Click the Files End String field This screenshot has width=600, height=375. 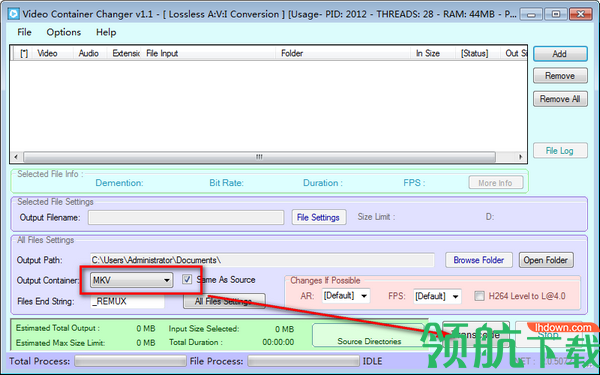(127, 301)
